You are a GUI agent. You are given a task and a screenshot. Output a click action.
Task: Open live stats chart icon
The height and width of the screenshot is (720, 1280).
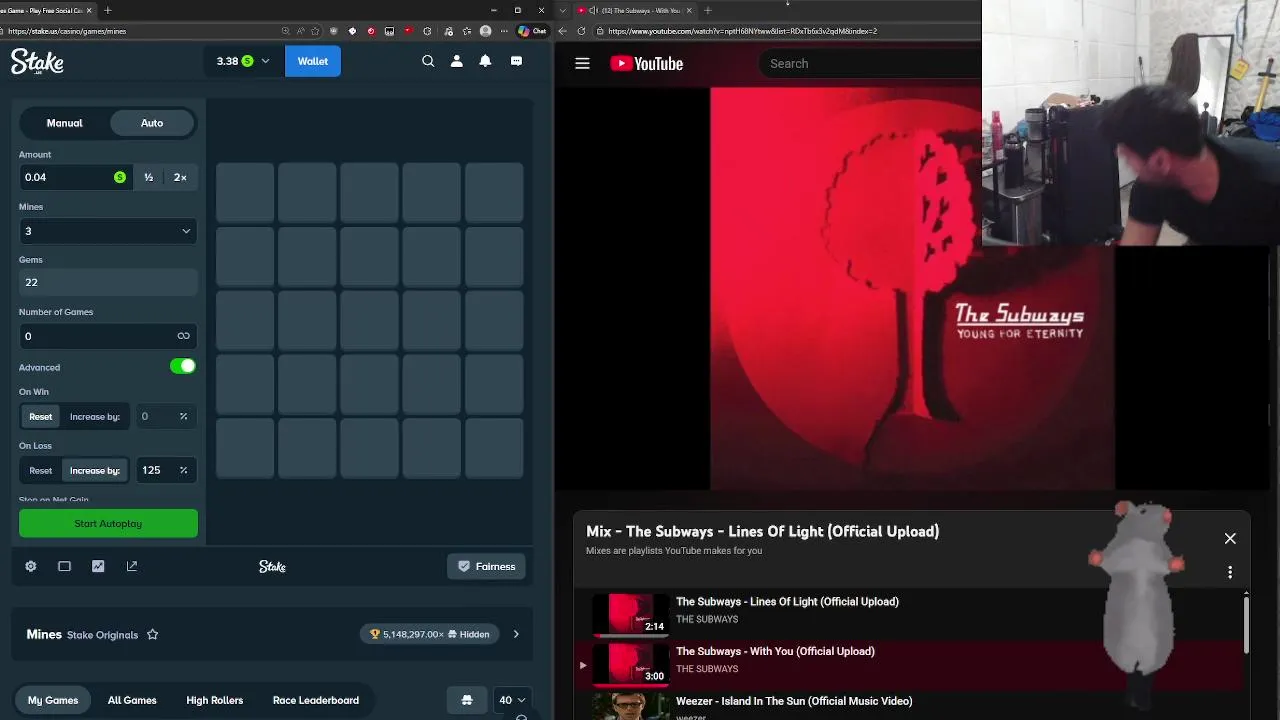(98, 566)
